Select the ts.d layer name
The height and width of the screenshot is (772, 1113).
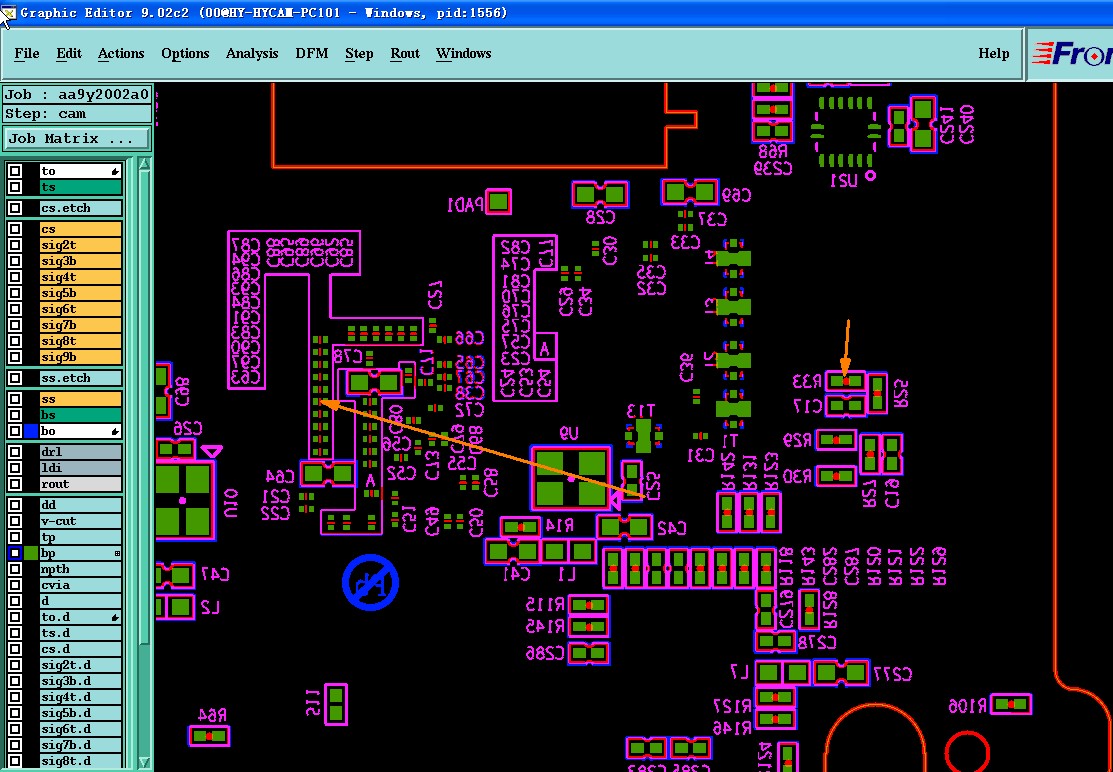[x=81, y=634]
